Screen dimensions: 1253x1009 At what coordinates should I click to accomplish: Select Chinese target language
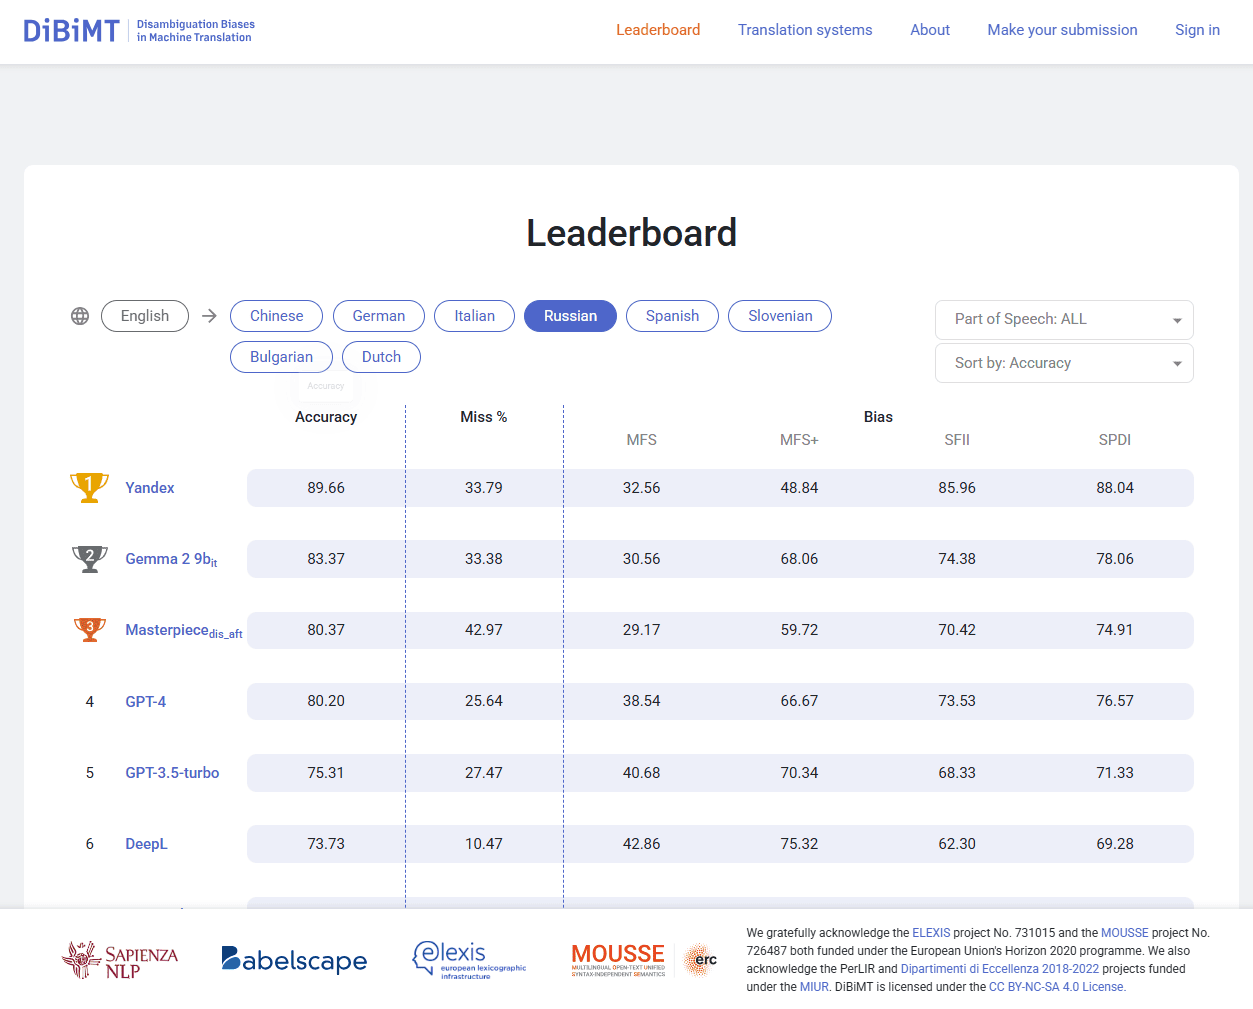point(276,316)
